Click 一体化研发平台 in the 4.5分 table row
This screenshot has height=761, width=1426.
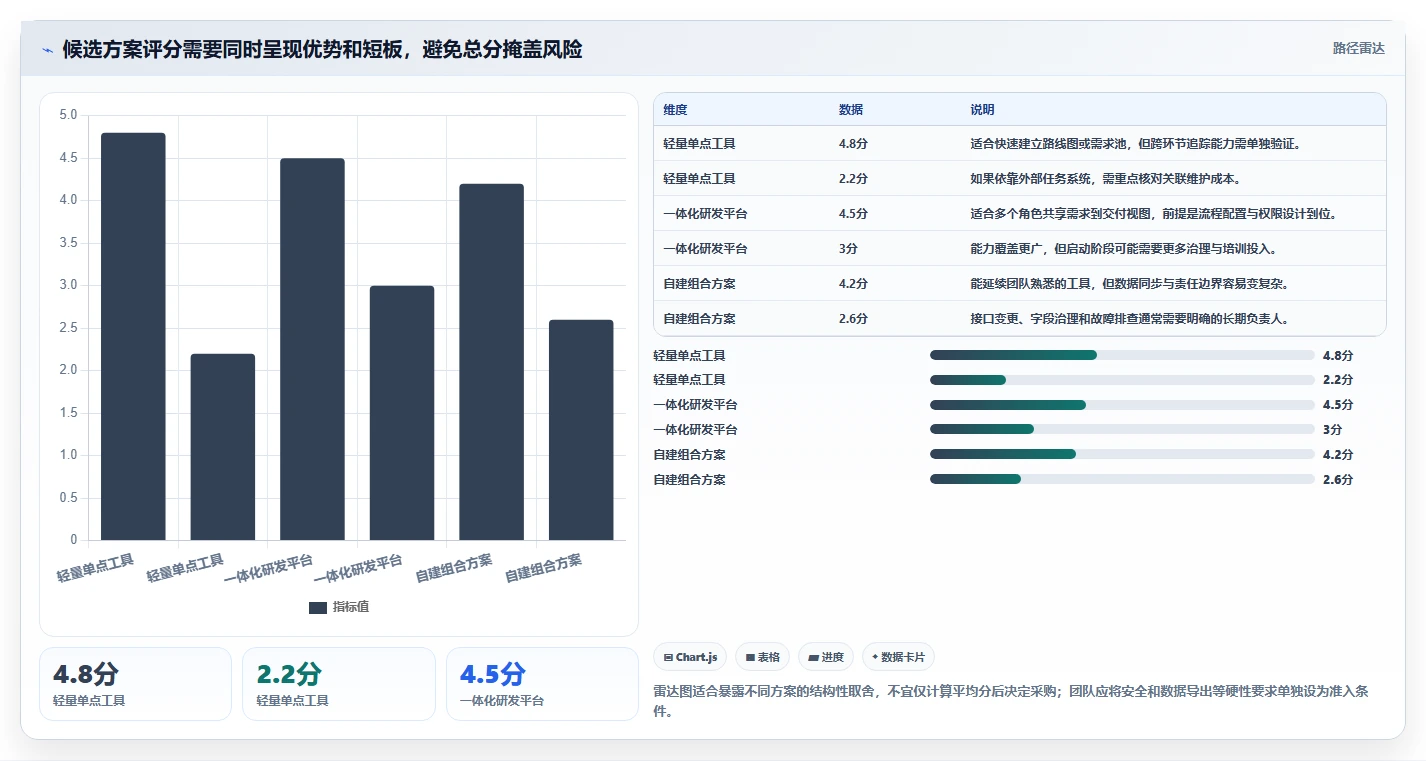(x=705, y=214)
